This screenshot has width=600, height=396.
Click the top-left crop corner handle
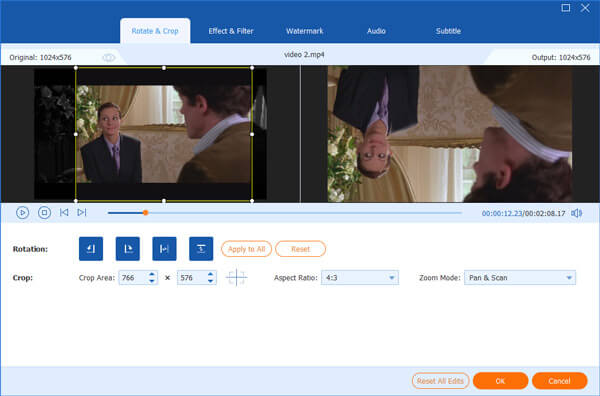(x=76, y=68)
